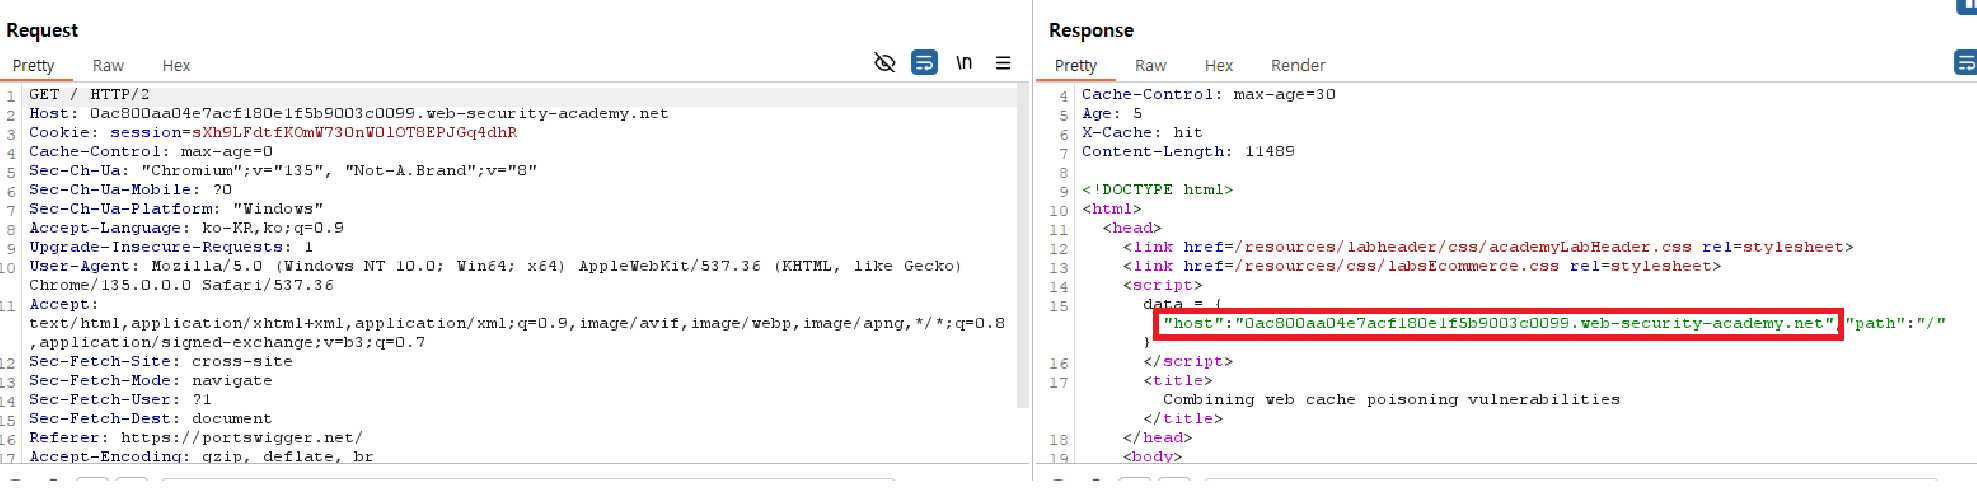This screenshot has width=1977, height=492.
Task: Click the Accept-Encoding header line
Action: [x=201, y=456]
